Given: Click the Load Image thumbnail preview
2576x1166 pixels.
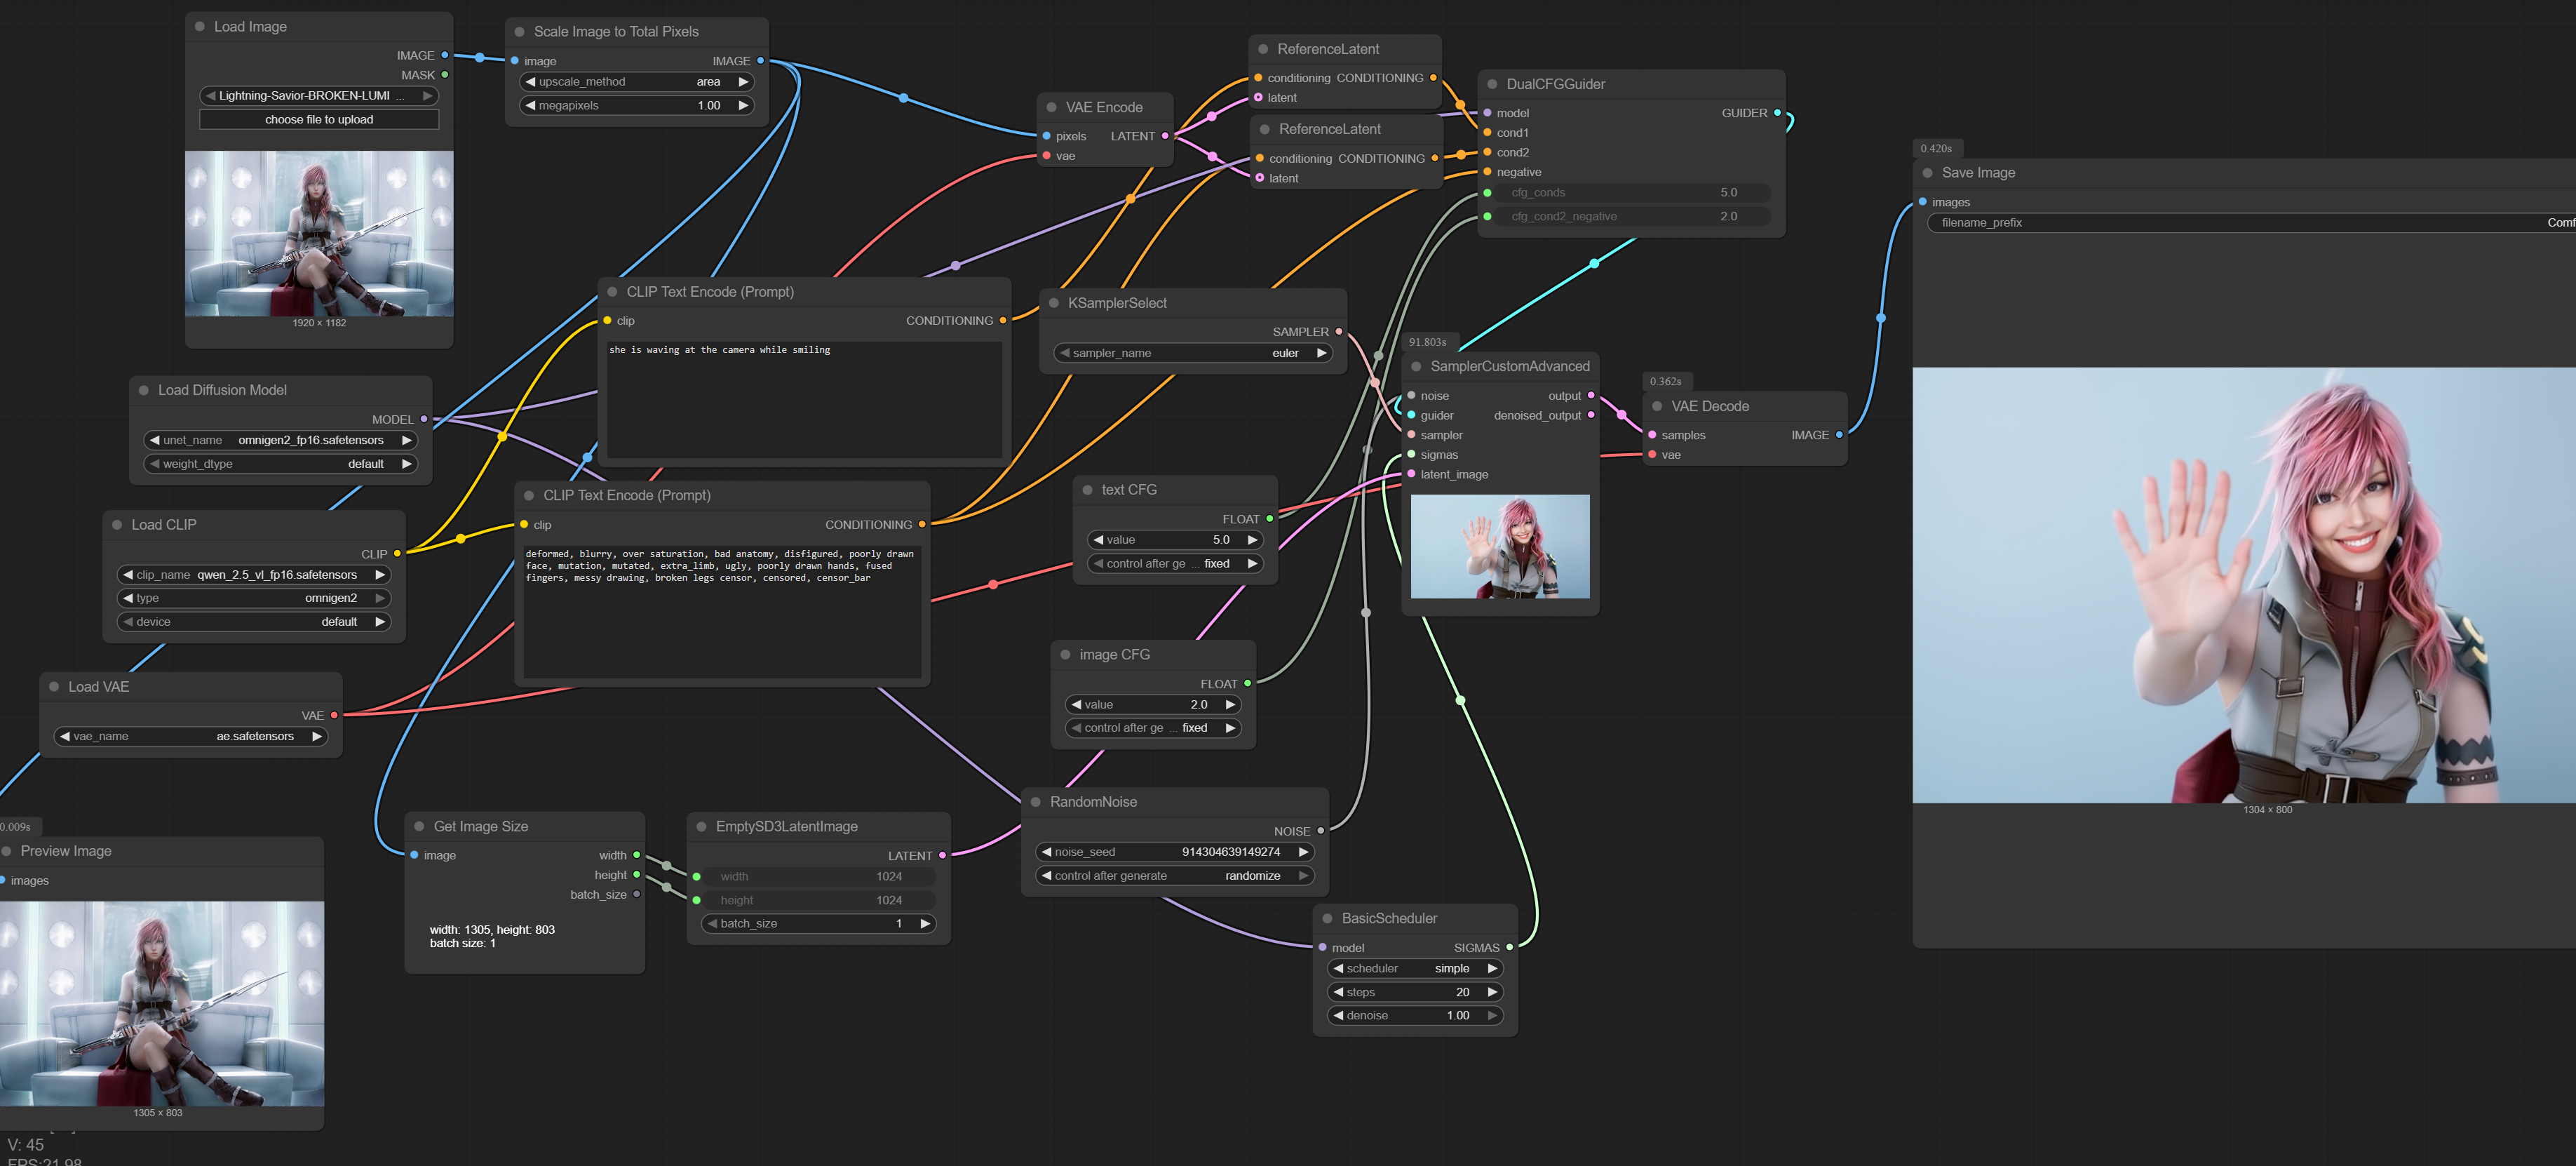Looking at the screenshot, I should (x=319, y=234).
